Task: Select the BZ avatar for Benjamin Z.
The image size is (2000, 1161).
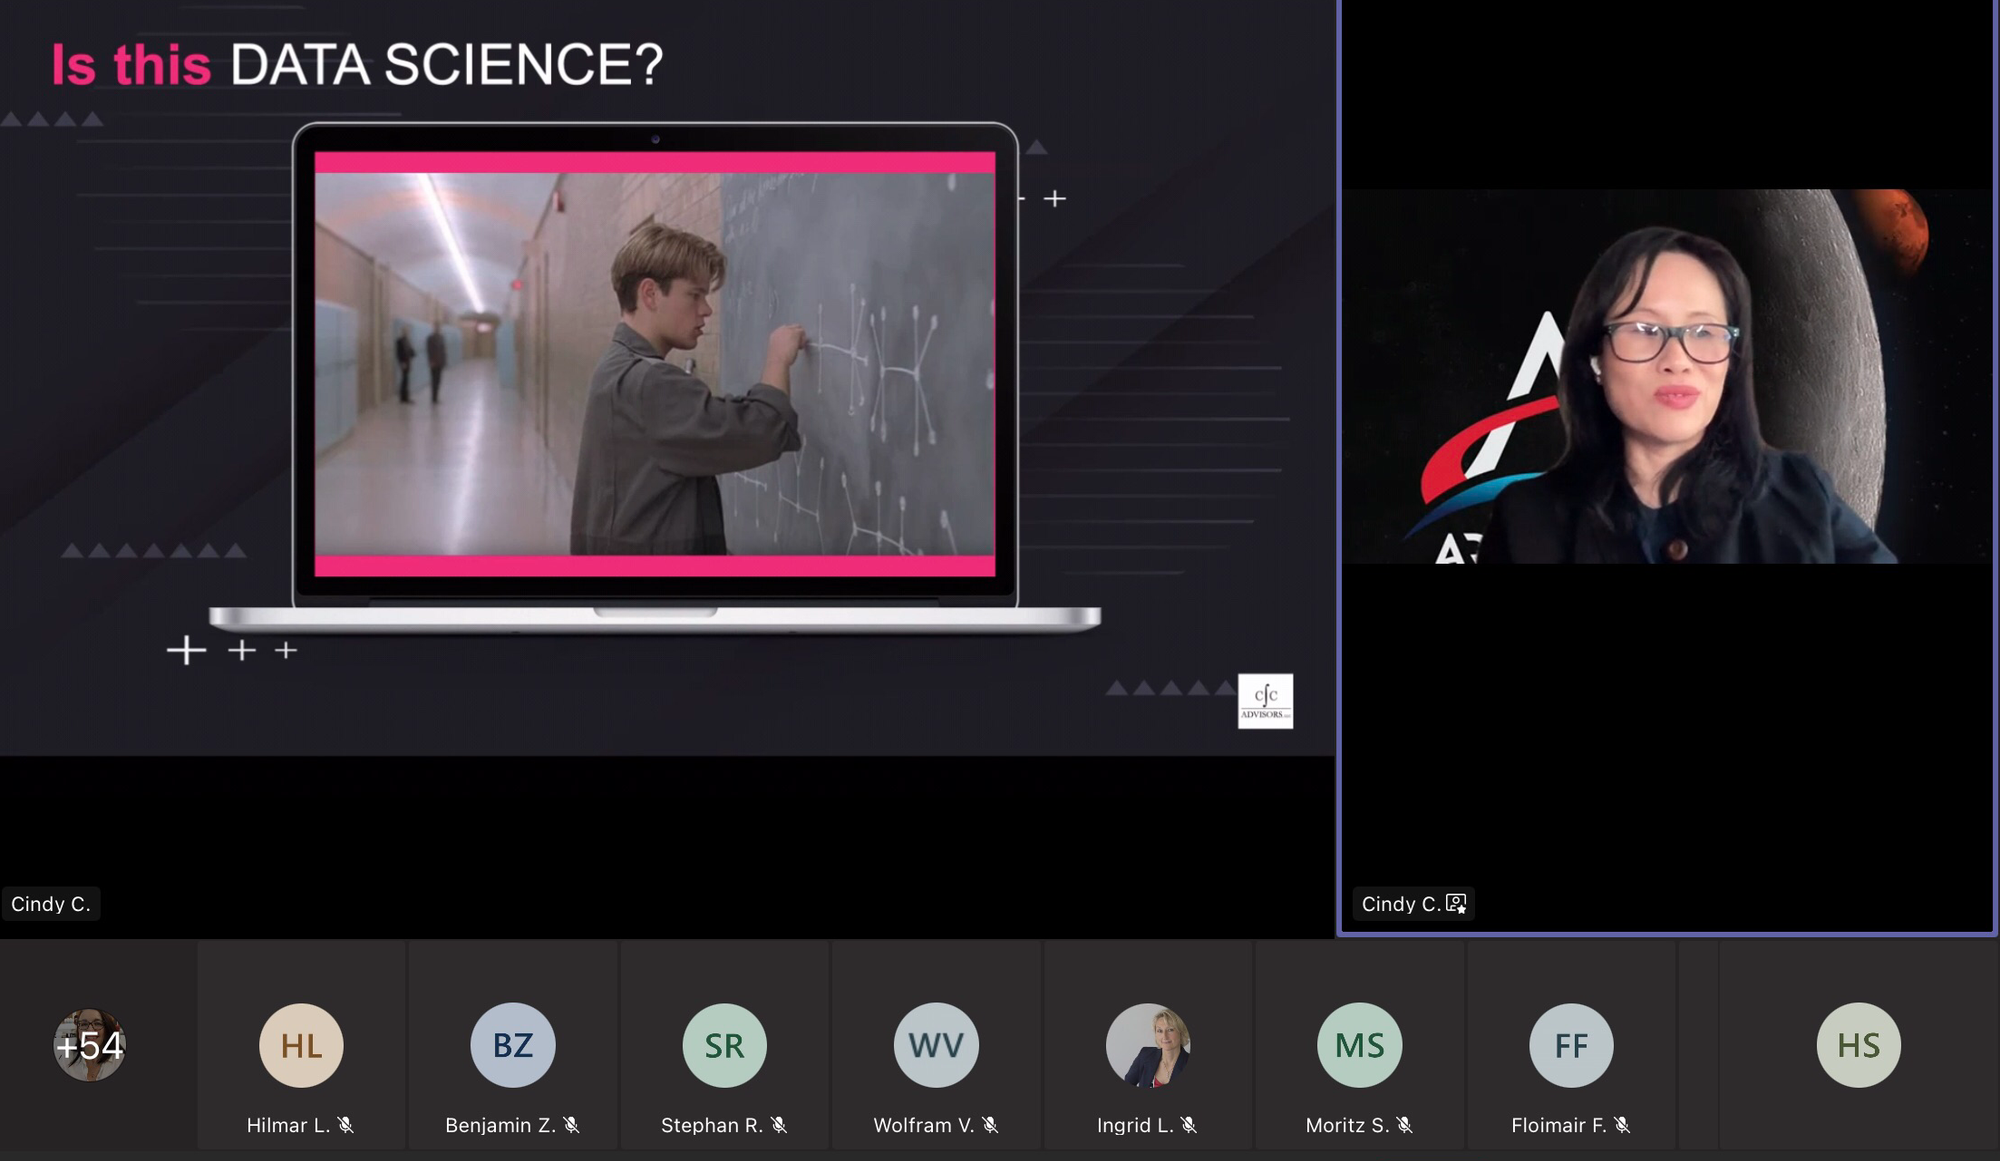Action: [x=513, y=1045]
